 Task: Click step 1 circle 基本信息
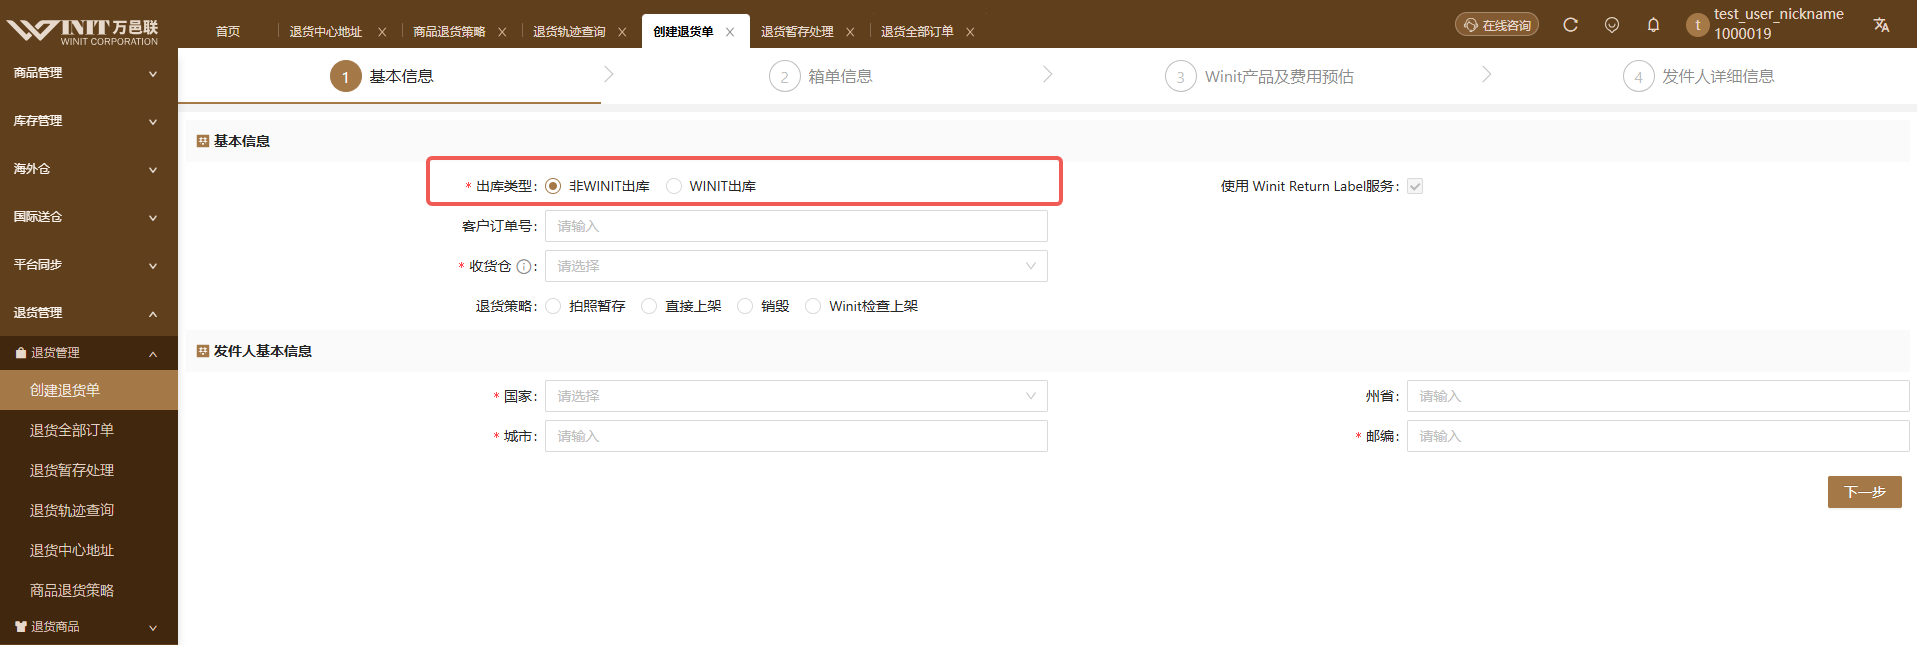pos(346,76)
